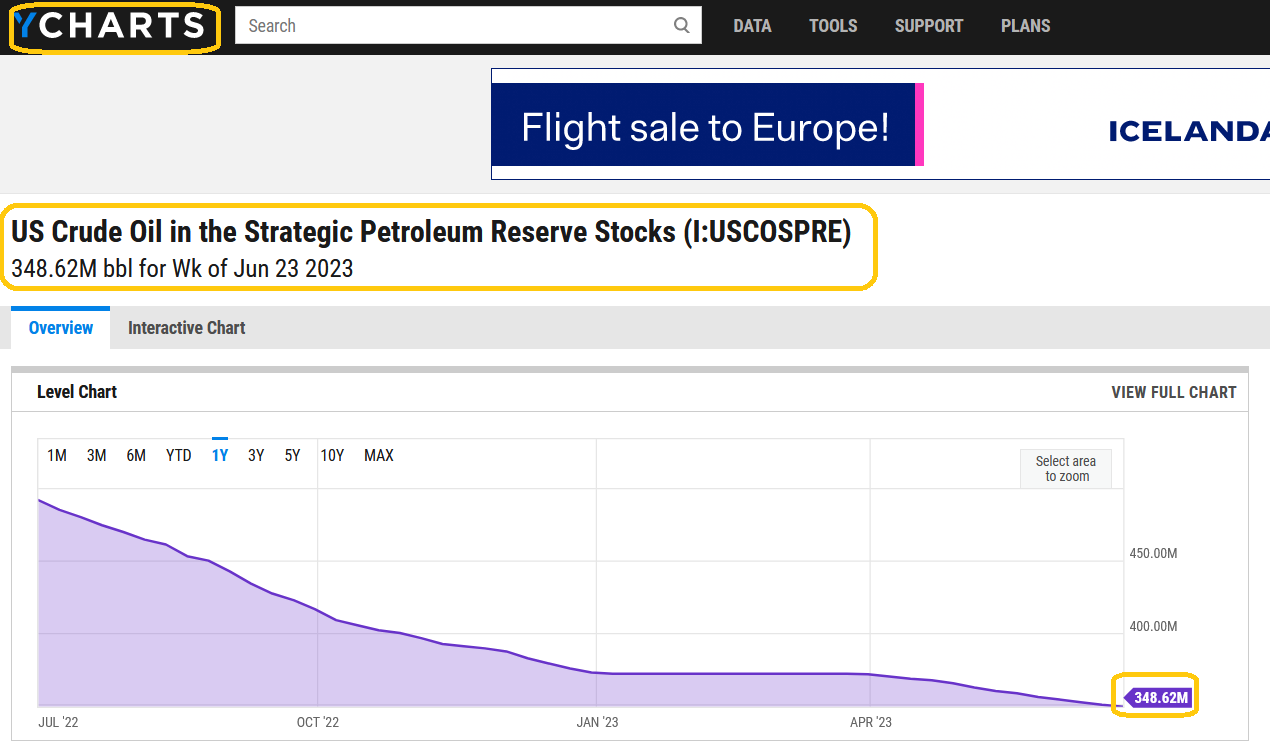Open the VIEW FULL CHART link

coord(1173,392)
